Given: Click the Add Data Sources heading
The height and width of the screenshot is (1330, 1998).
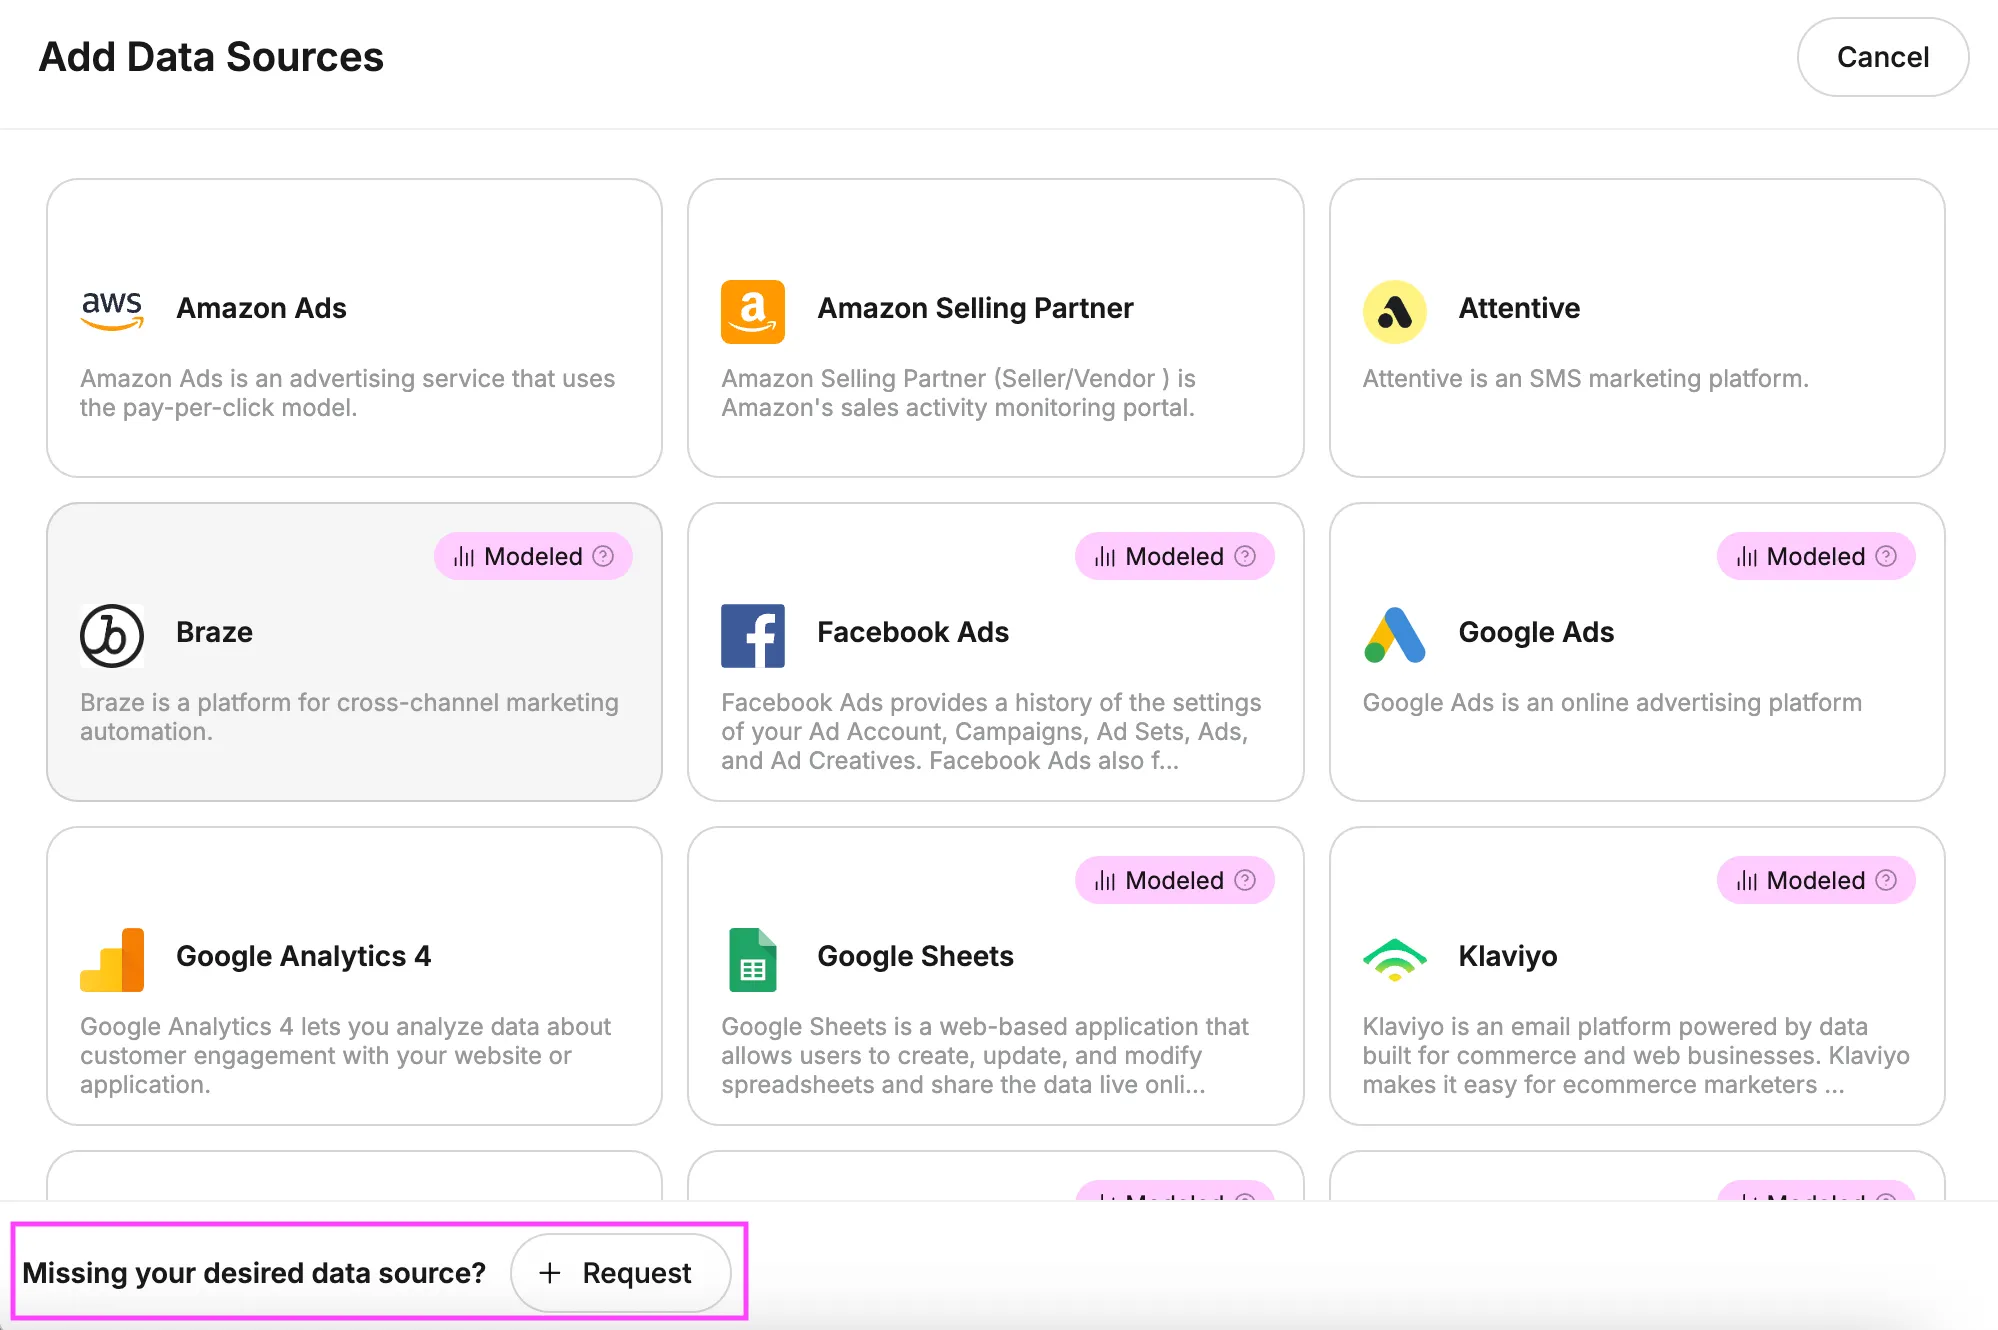Looking at the screenshot, I should (x=211, y=57).
